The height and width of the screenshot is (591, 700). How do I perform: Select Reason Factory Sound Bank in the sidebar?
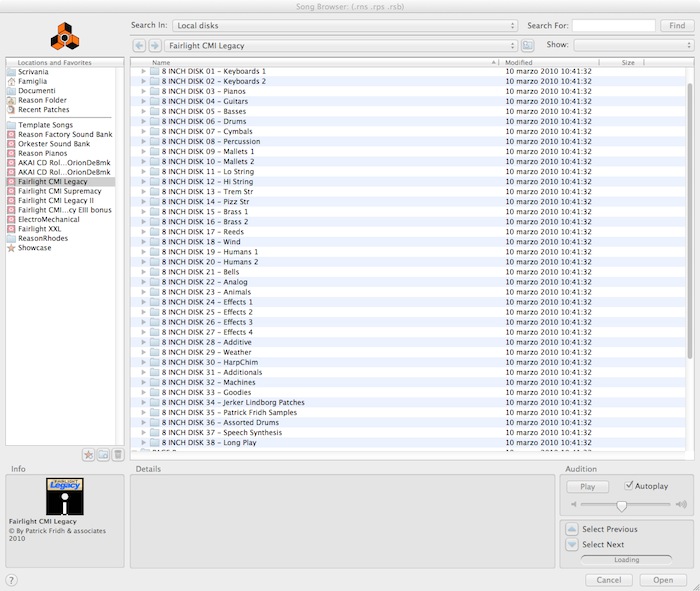[65, 134]
